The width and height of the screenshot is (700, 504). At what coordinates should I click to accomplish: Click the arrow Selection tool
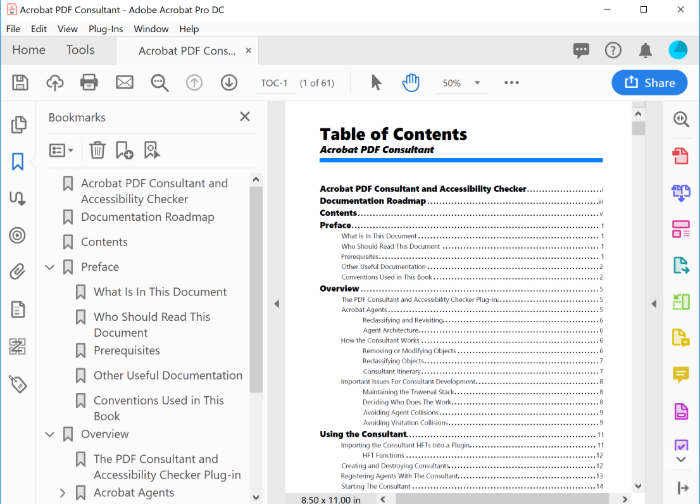pos(376,82)
